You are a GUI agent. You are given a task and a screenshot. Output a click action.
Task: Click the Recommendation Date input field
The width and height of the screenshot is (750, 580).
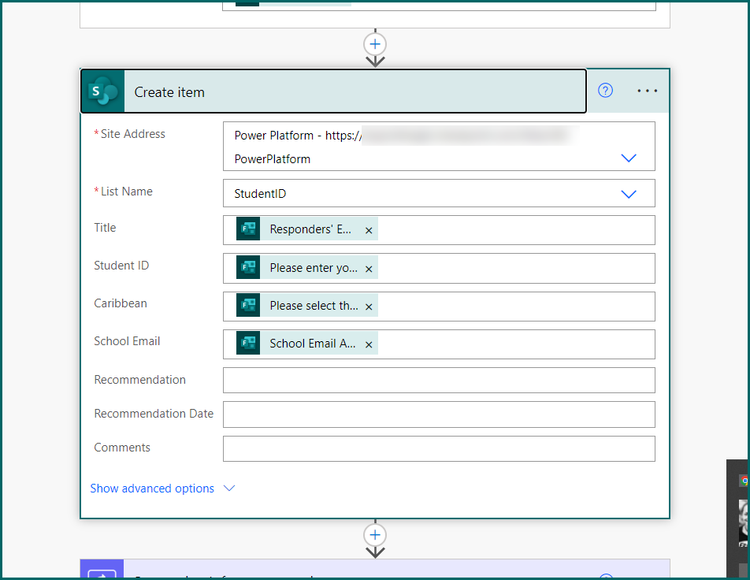coord(439,414)
